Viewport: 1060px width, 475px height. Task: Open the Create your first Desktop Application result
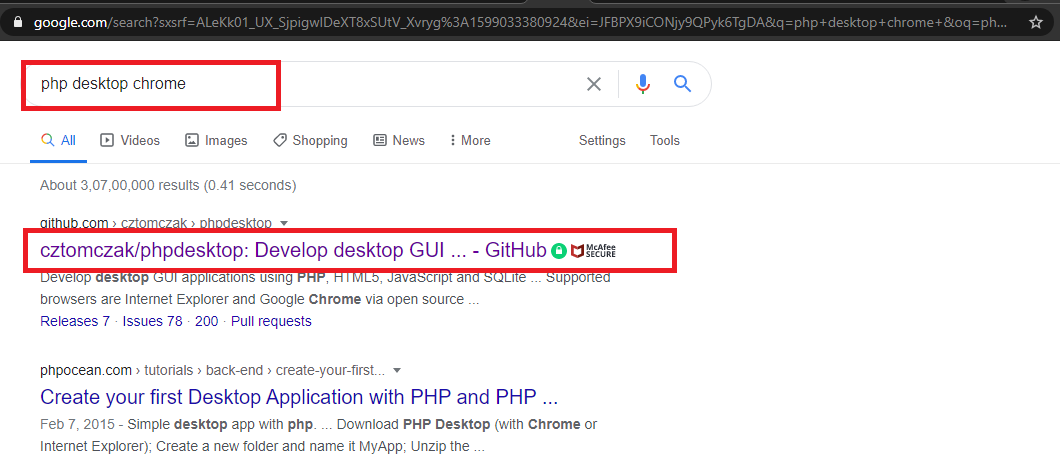(298, 396)
